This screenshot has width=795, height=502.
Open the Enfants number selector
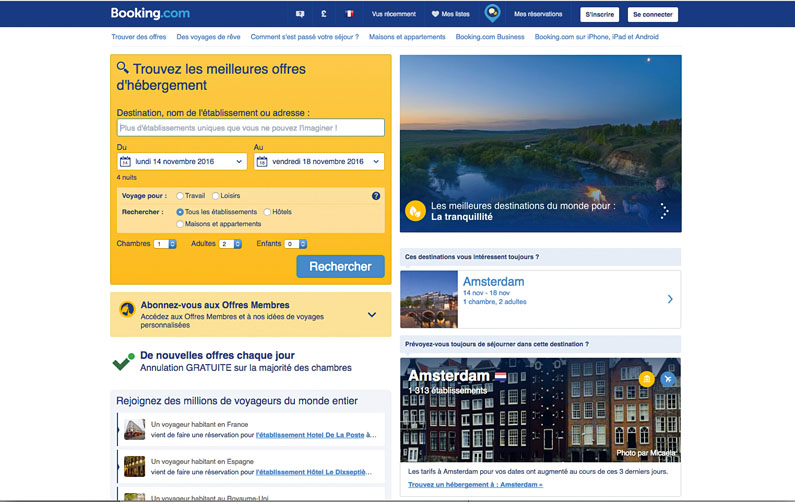point(296,244)
